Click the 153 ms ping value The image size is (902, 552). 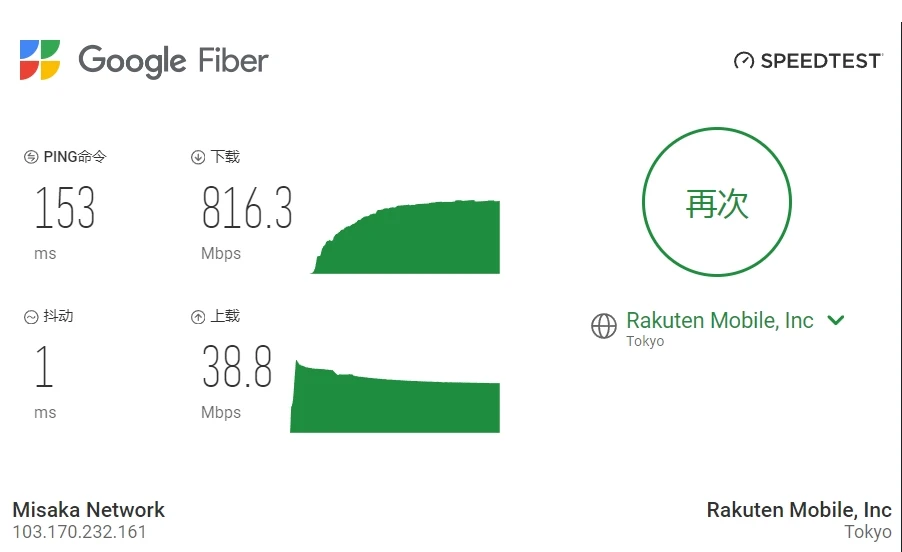point(65,208)
